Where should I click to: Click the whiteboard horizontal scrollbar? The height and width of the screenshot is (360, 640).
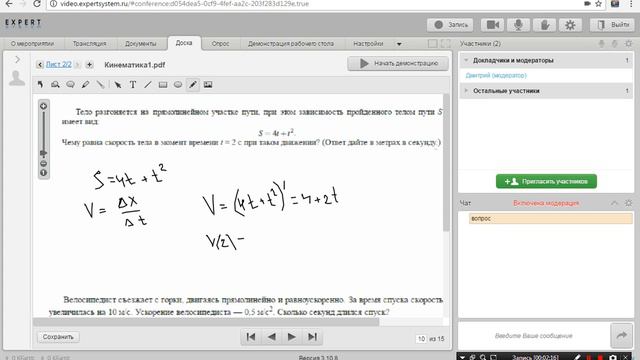[206, 322]
